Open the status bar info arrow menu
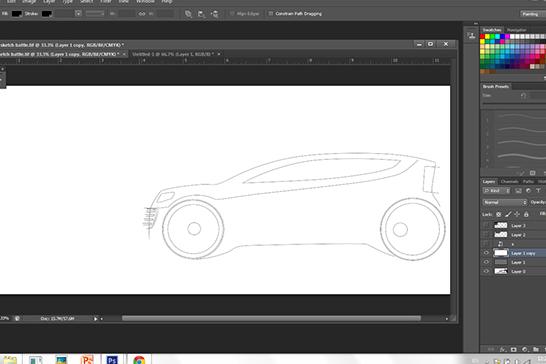Viewport: 546px width, 364px height. pos(95,318)
